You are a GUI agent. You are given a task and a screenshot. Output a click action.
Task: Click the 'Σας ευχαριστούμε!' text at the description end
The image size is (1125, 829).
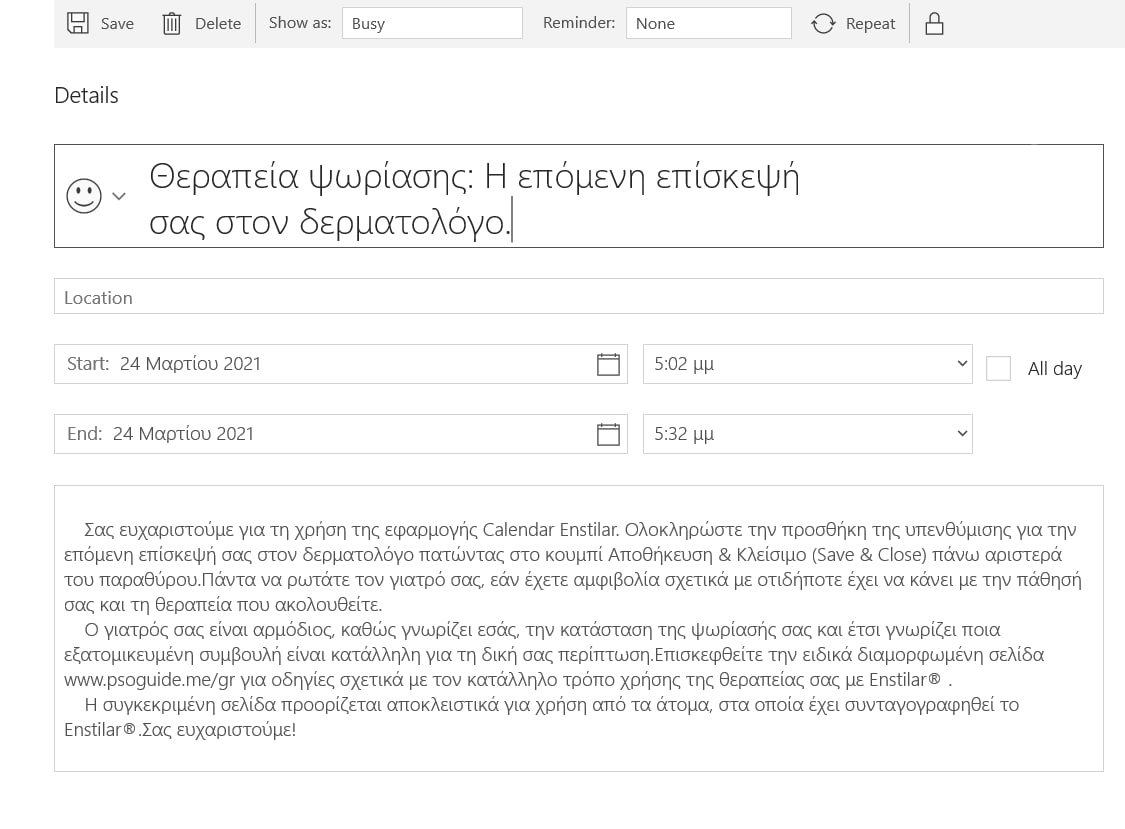tap(219, 730)
